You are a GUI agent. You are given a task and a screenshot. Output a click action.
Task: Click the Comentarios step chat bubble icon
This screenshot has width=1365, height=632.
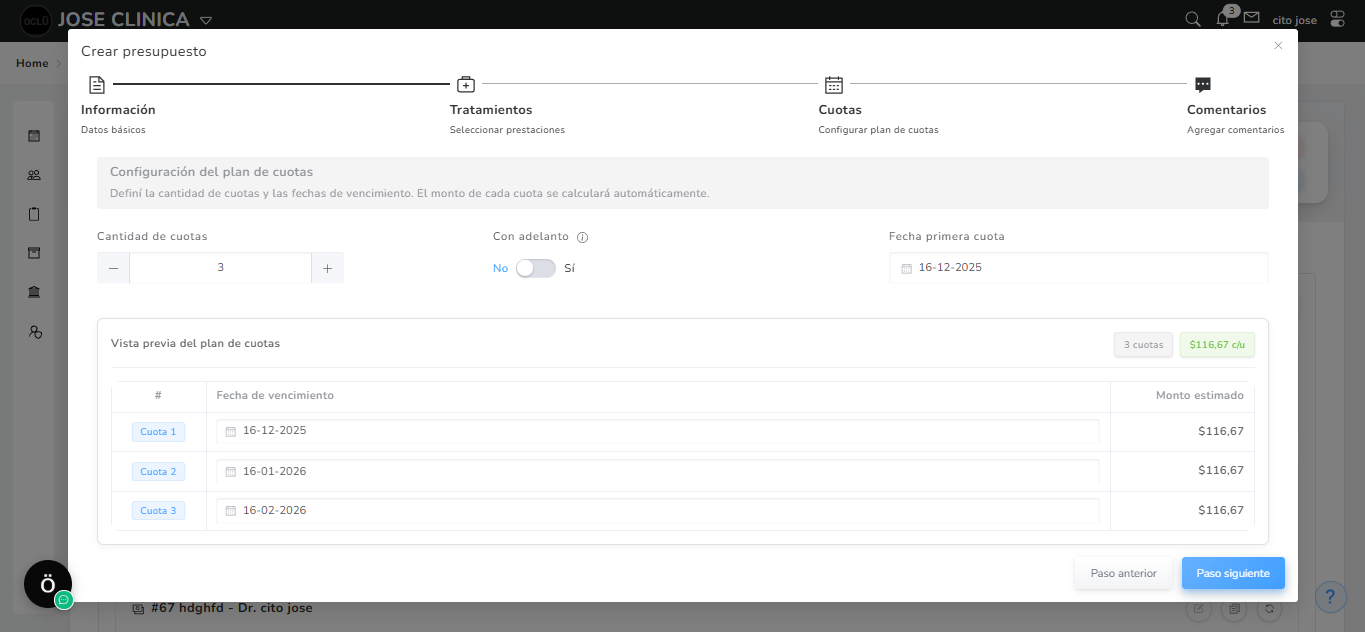[x=1203, y=85]
